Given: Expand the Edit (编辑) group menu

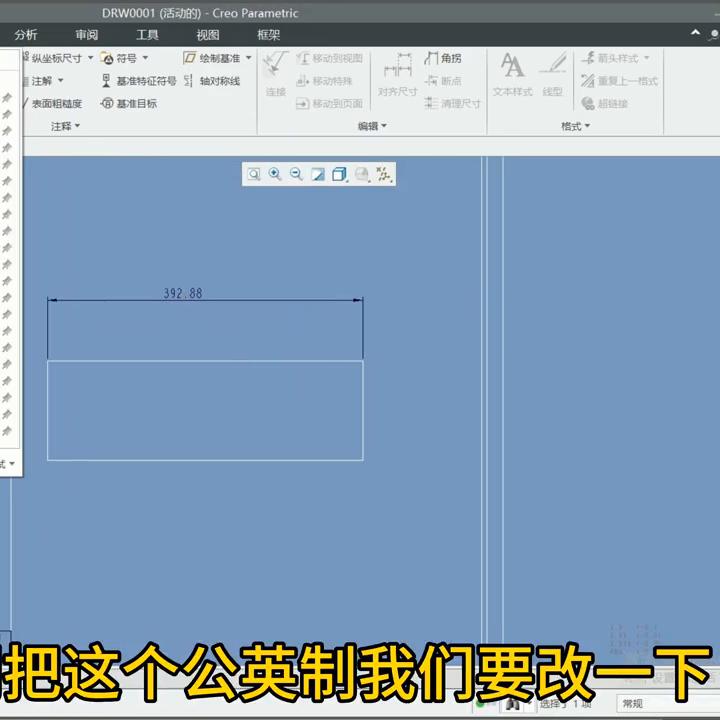Looking at the screenshot, I should pos(372,126).
